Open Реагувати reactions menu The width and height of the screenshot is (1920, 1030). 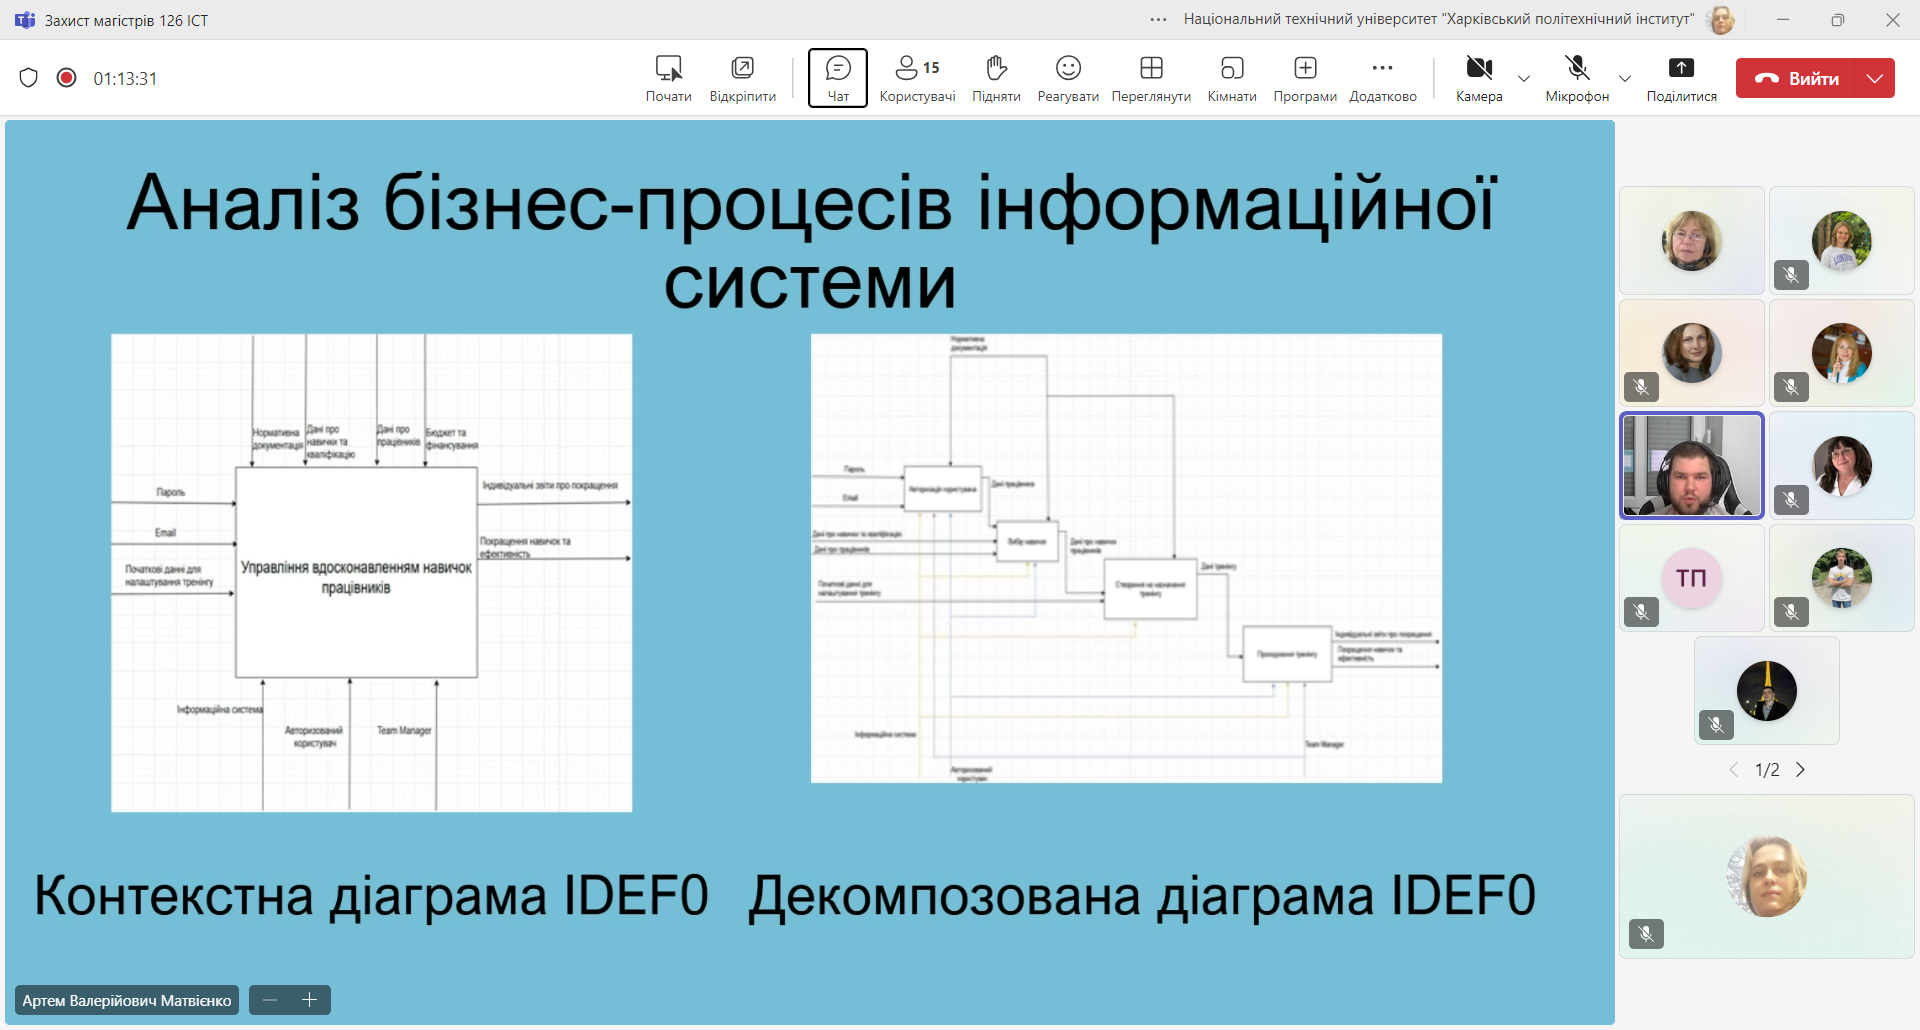pyautogui.click(x=1068, y=78)
